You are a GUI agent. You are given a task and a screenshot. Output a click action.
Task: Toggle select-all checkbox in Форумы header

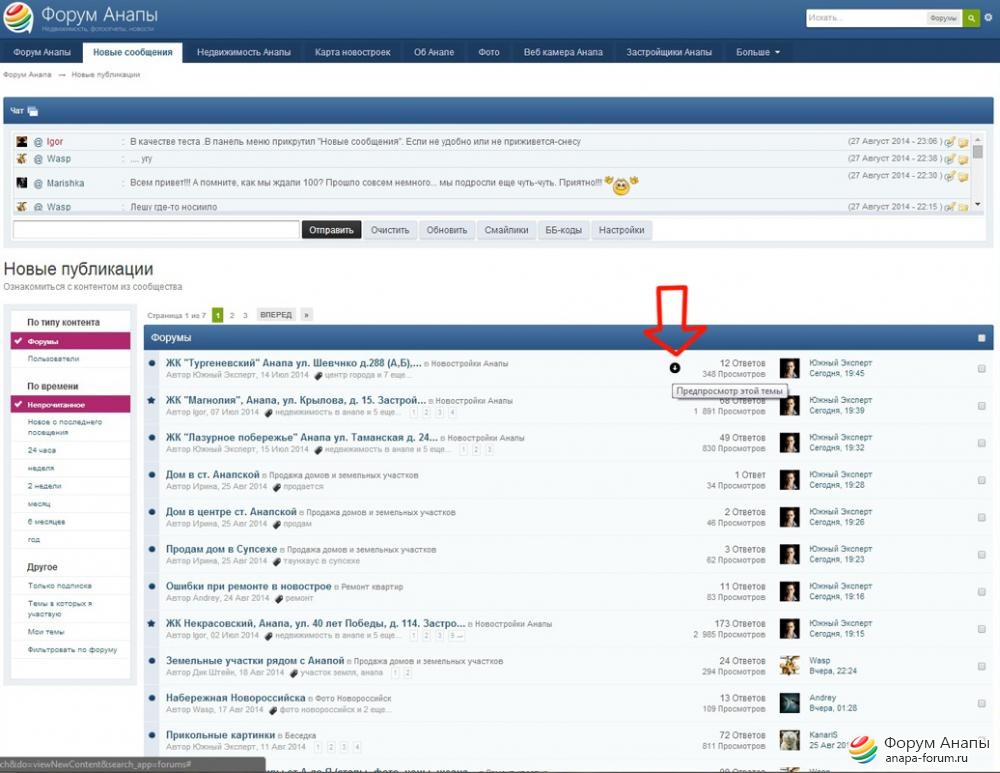tap(981, 339)
